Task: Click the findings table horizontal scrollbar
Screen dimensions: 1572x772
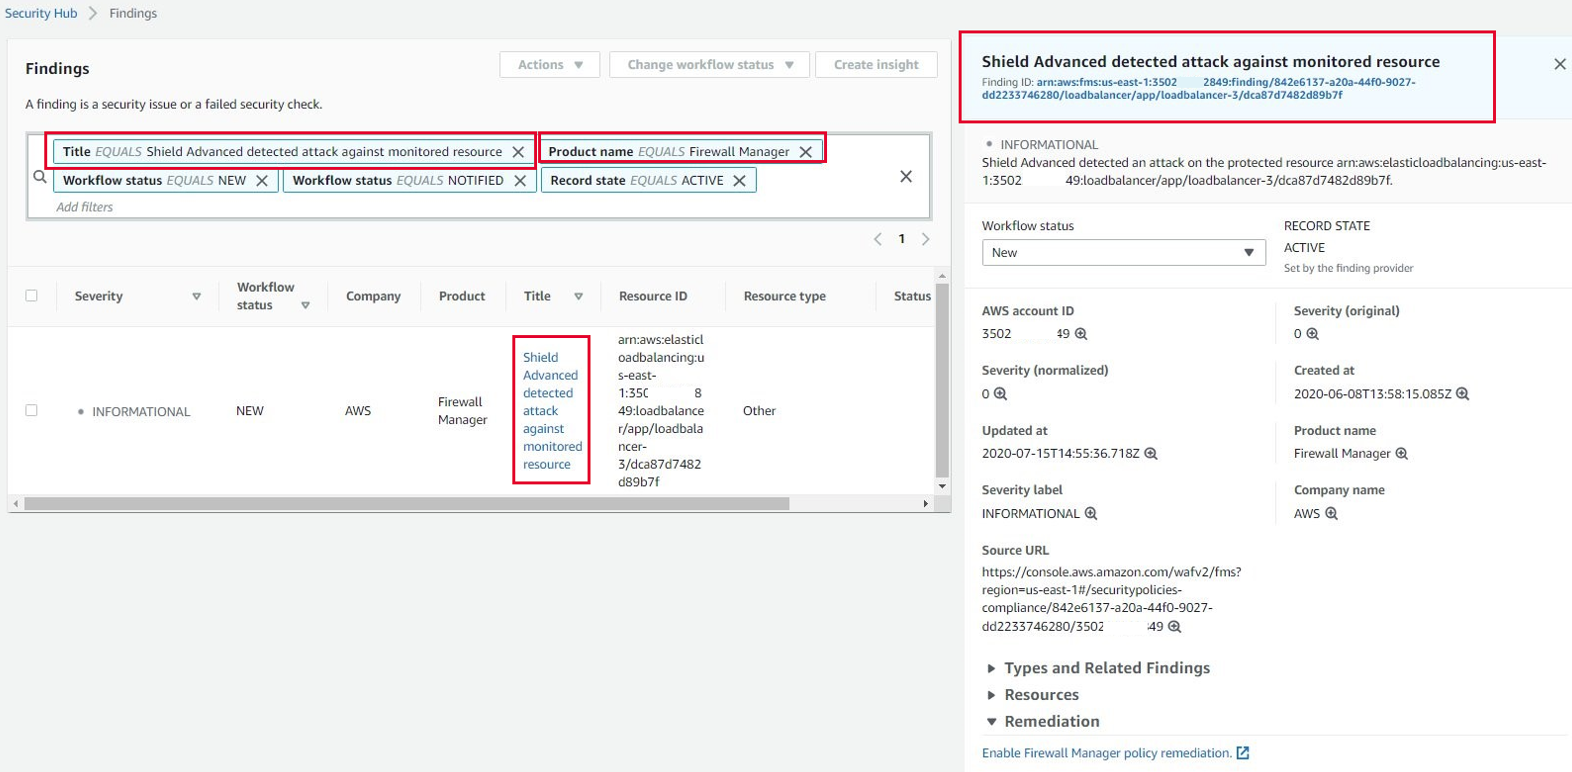Action: [x=406, y=504]
